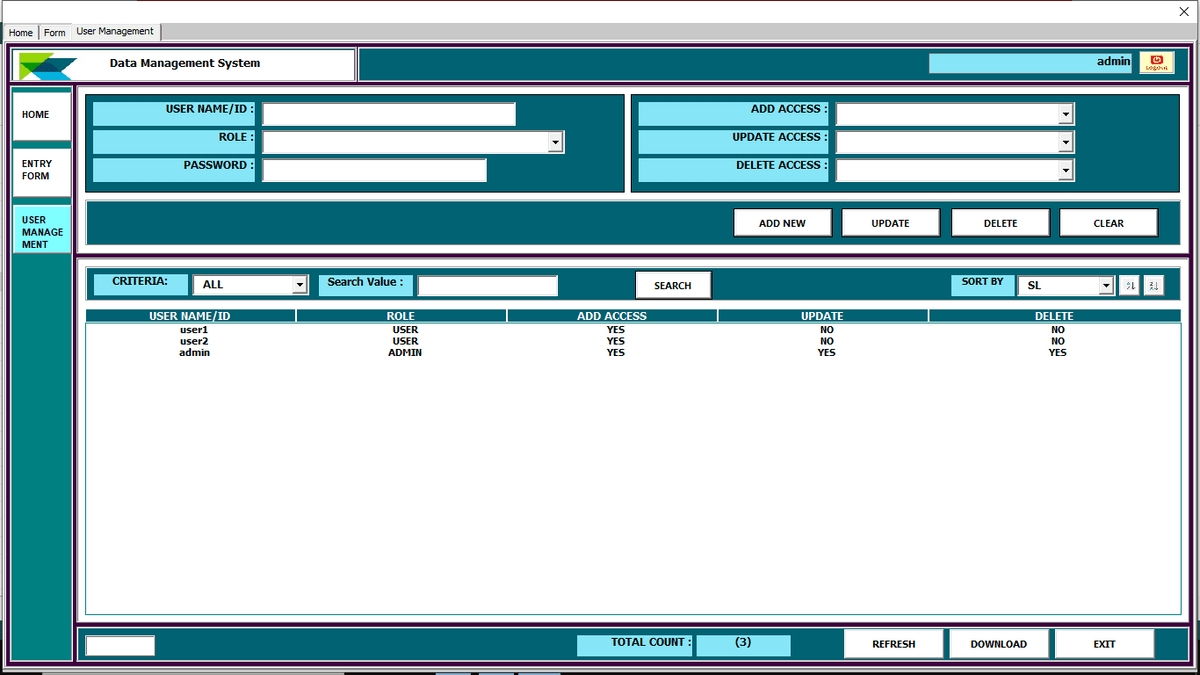Expand the ADD ACCESS dropdown
The image size is (1200, 675).
point(1067,113)
